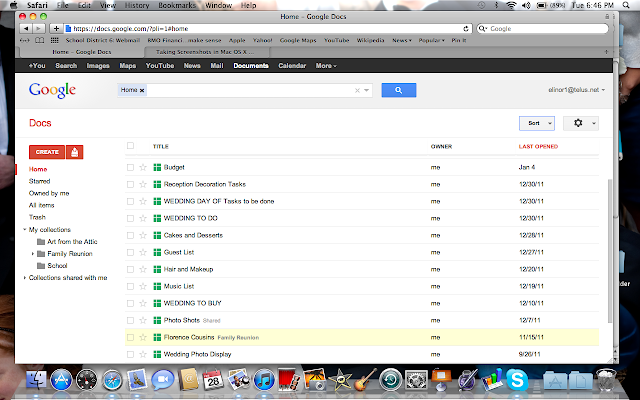
Task: Open the Popular bookmarks dropdown
Action: (431, 40)
